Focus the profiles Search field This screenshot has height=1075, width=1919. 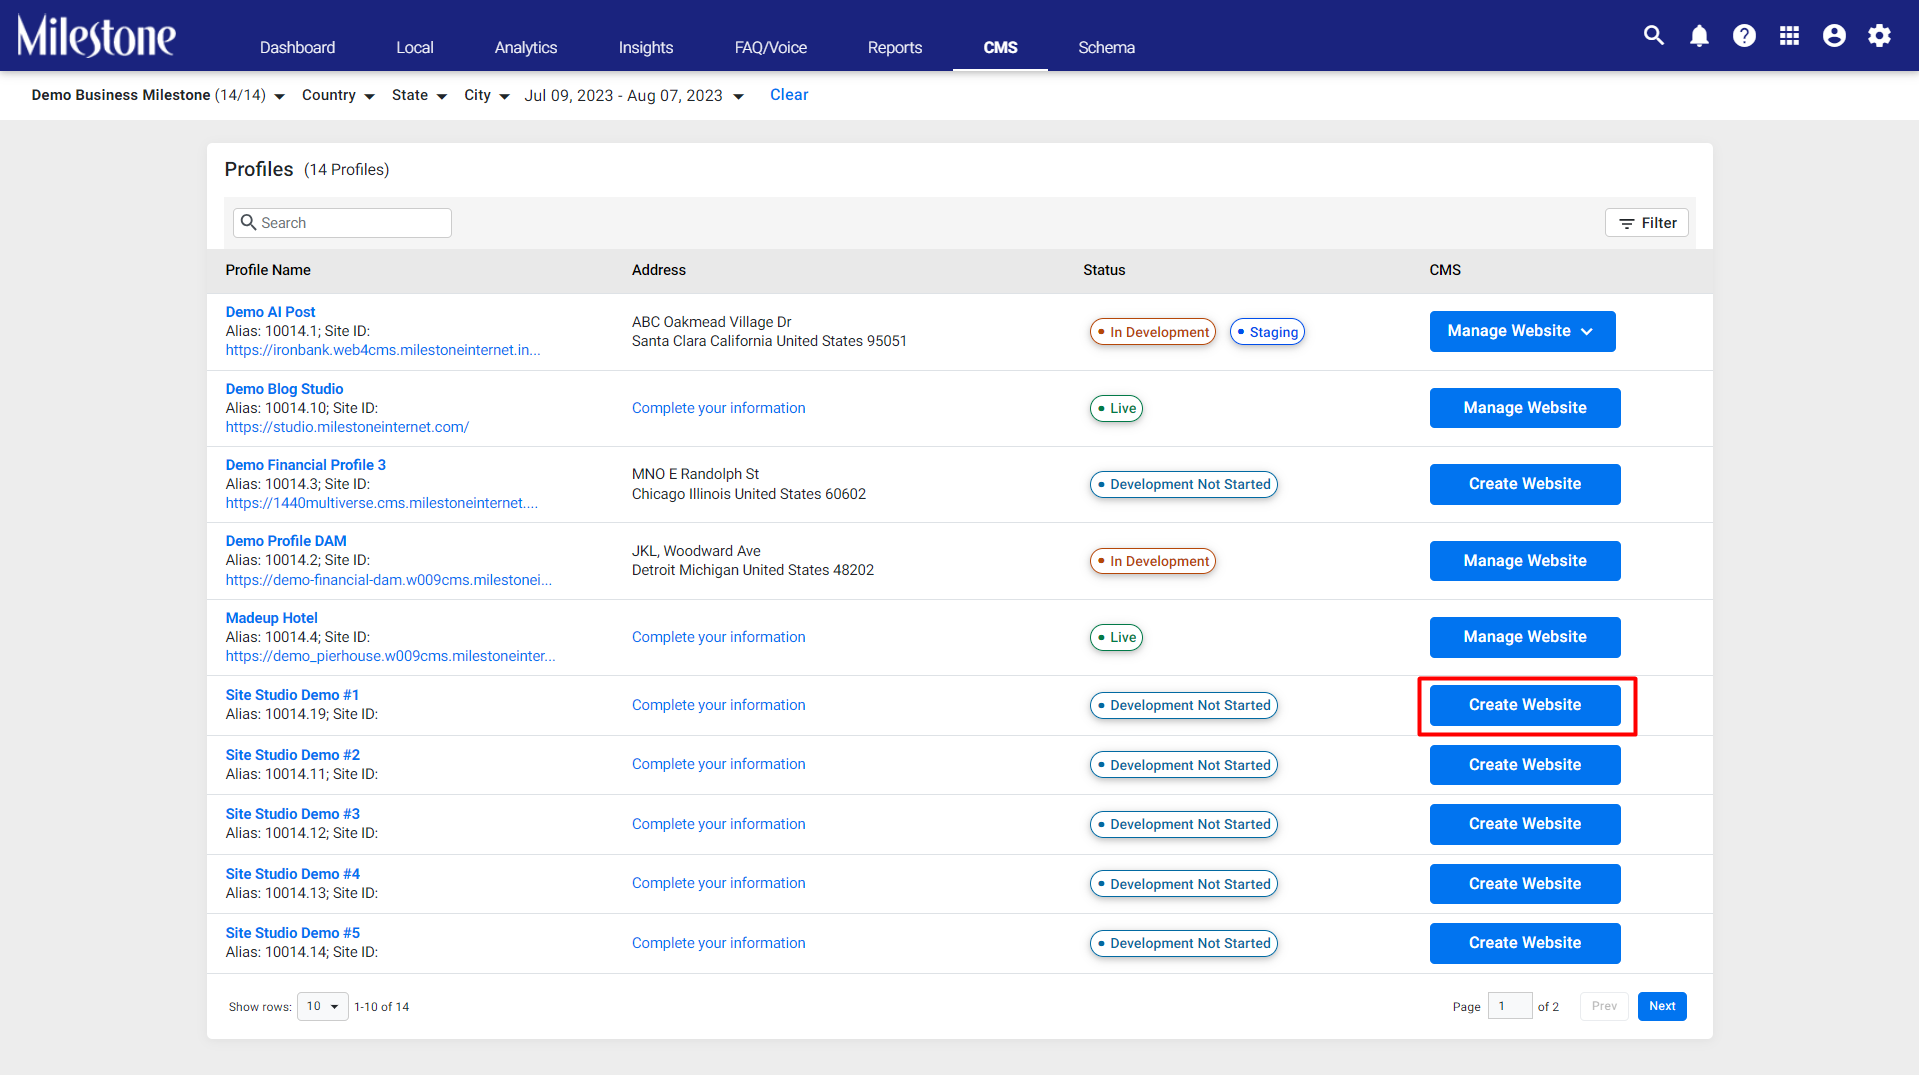pyautogui.click(x=342, y=223)
